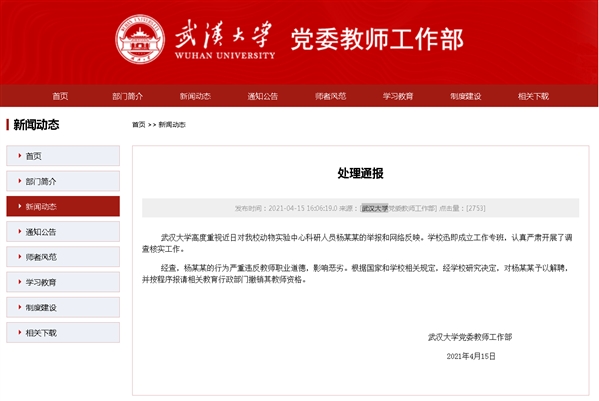Screen dimensions: 599x401
Task: Open 制度建设 in the top navigation bar
Action: (x=465, y=96)
